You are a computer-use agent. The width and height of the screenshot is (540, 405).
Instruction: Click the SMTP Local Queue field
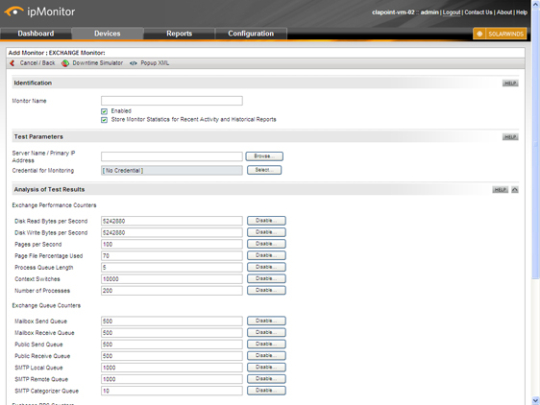click(x=172, y=368)
